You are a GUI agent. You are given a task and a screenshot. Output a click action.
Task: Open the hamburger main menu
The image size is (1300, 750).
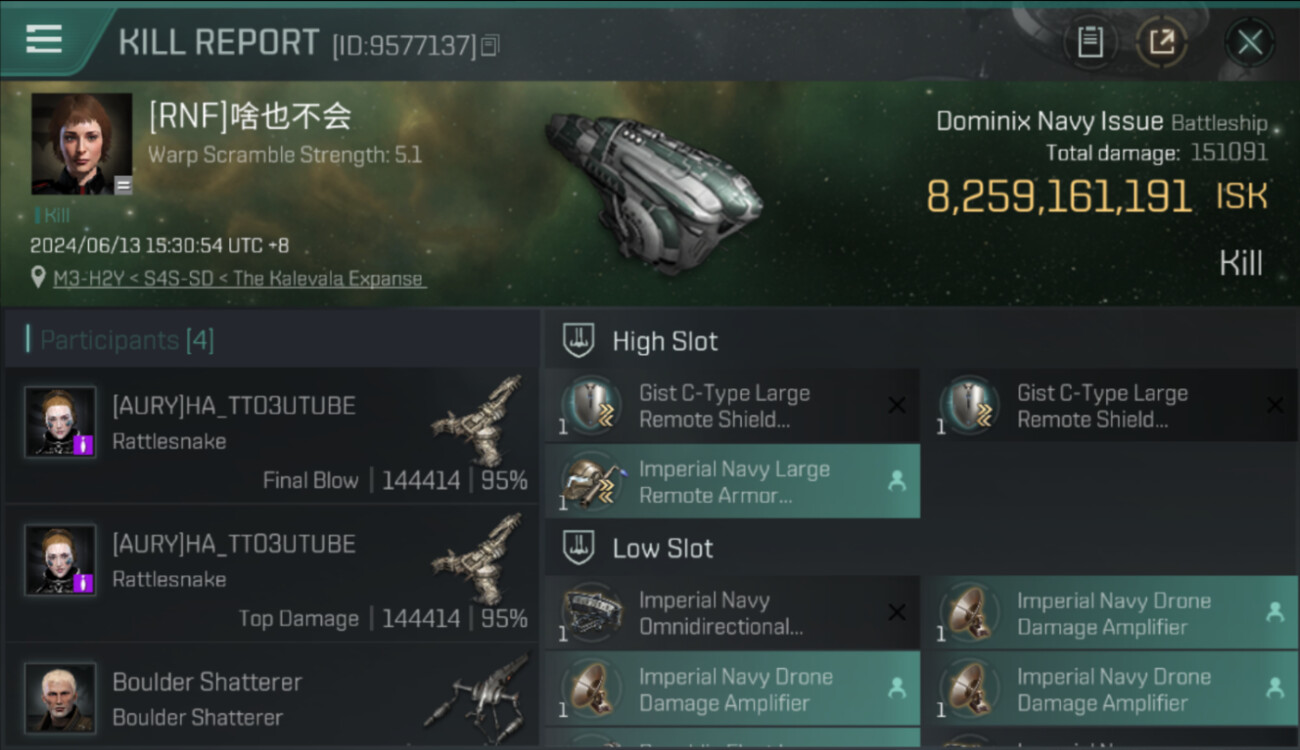44,39
